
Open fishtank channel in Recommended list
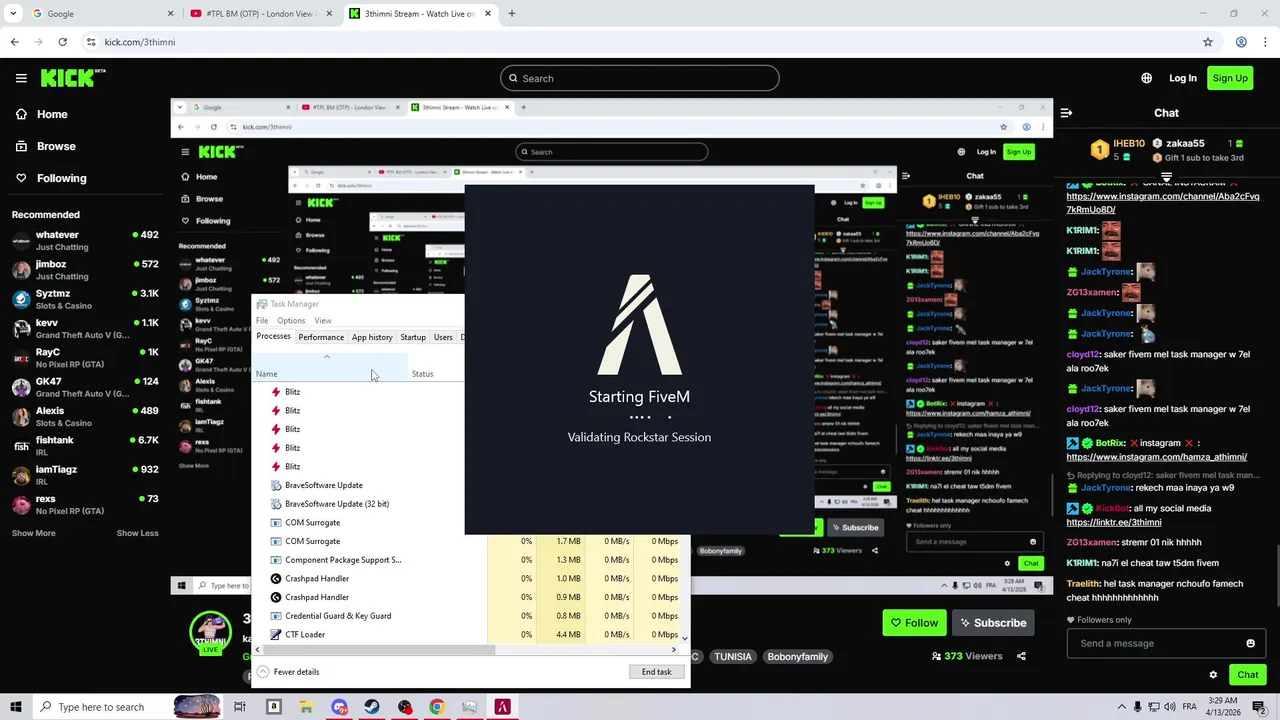tap(84, 446)
